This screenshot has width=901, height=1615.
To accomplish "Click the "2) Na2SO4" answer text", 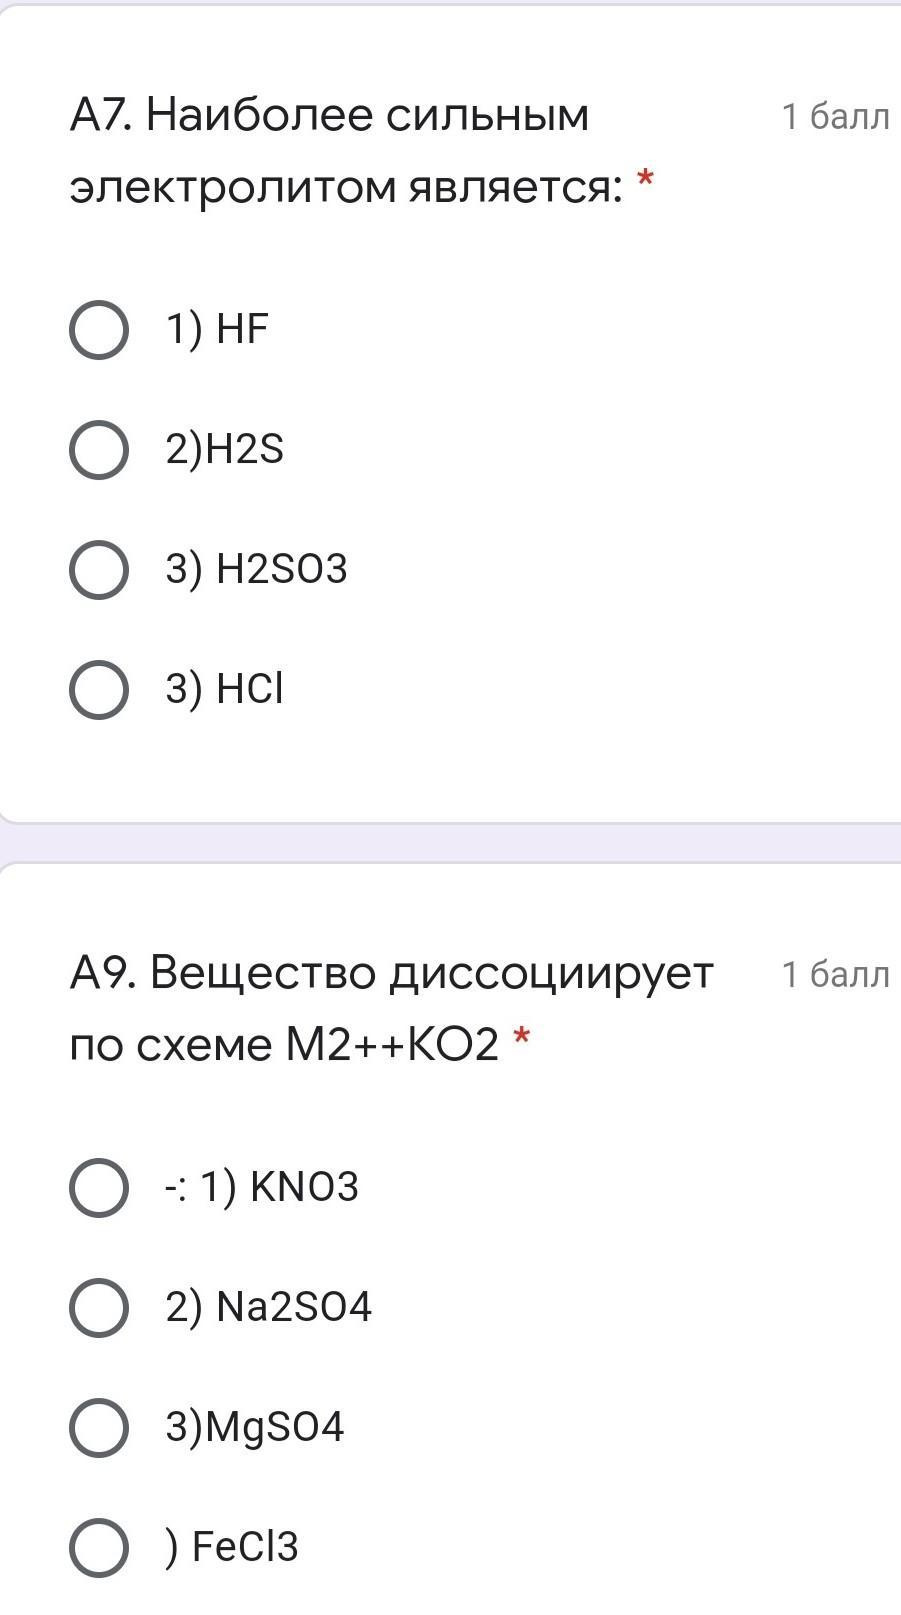I will coord(268,1307).
